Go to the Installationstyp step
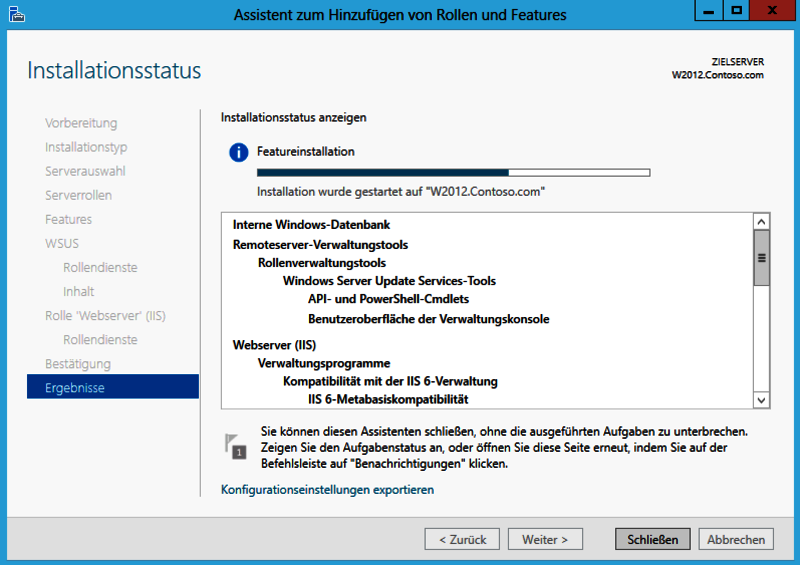This screenshot has height=565, width=800. 86,147
